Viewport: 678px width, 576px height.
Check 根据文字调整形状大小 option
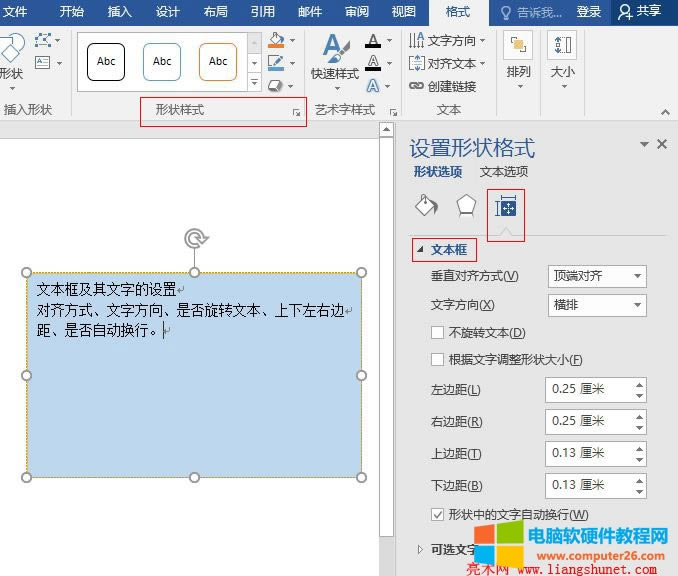pyautogui.click(x=437, y=360)
